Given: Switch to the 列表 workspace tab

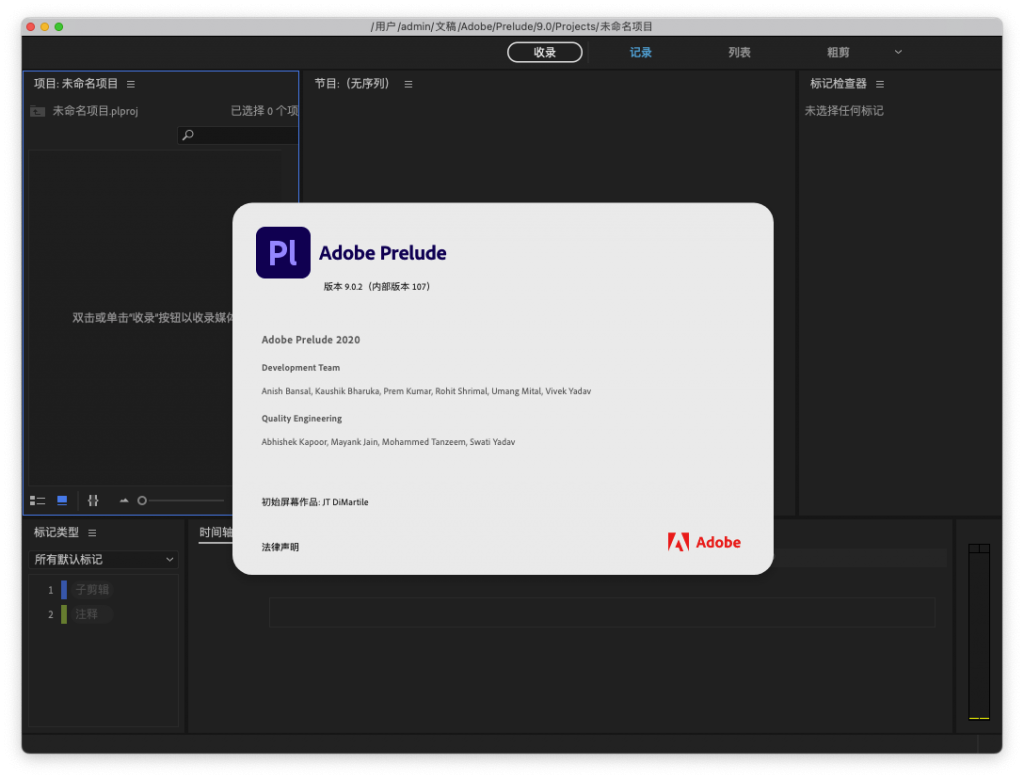Looking at the screenshot, I should [x=739, y=52].
